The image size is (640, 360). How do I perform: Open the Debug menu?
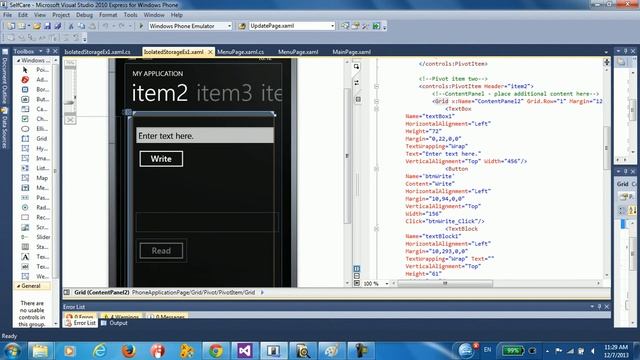click(x=84, y=15)
